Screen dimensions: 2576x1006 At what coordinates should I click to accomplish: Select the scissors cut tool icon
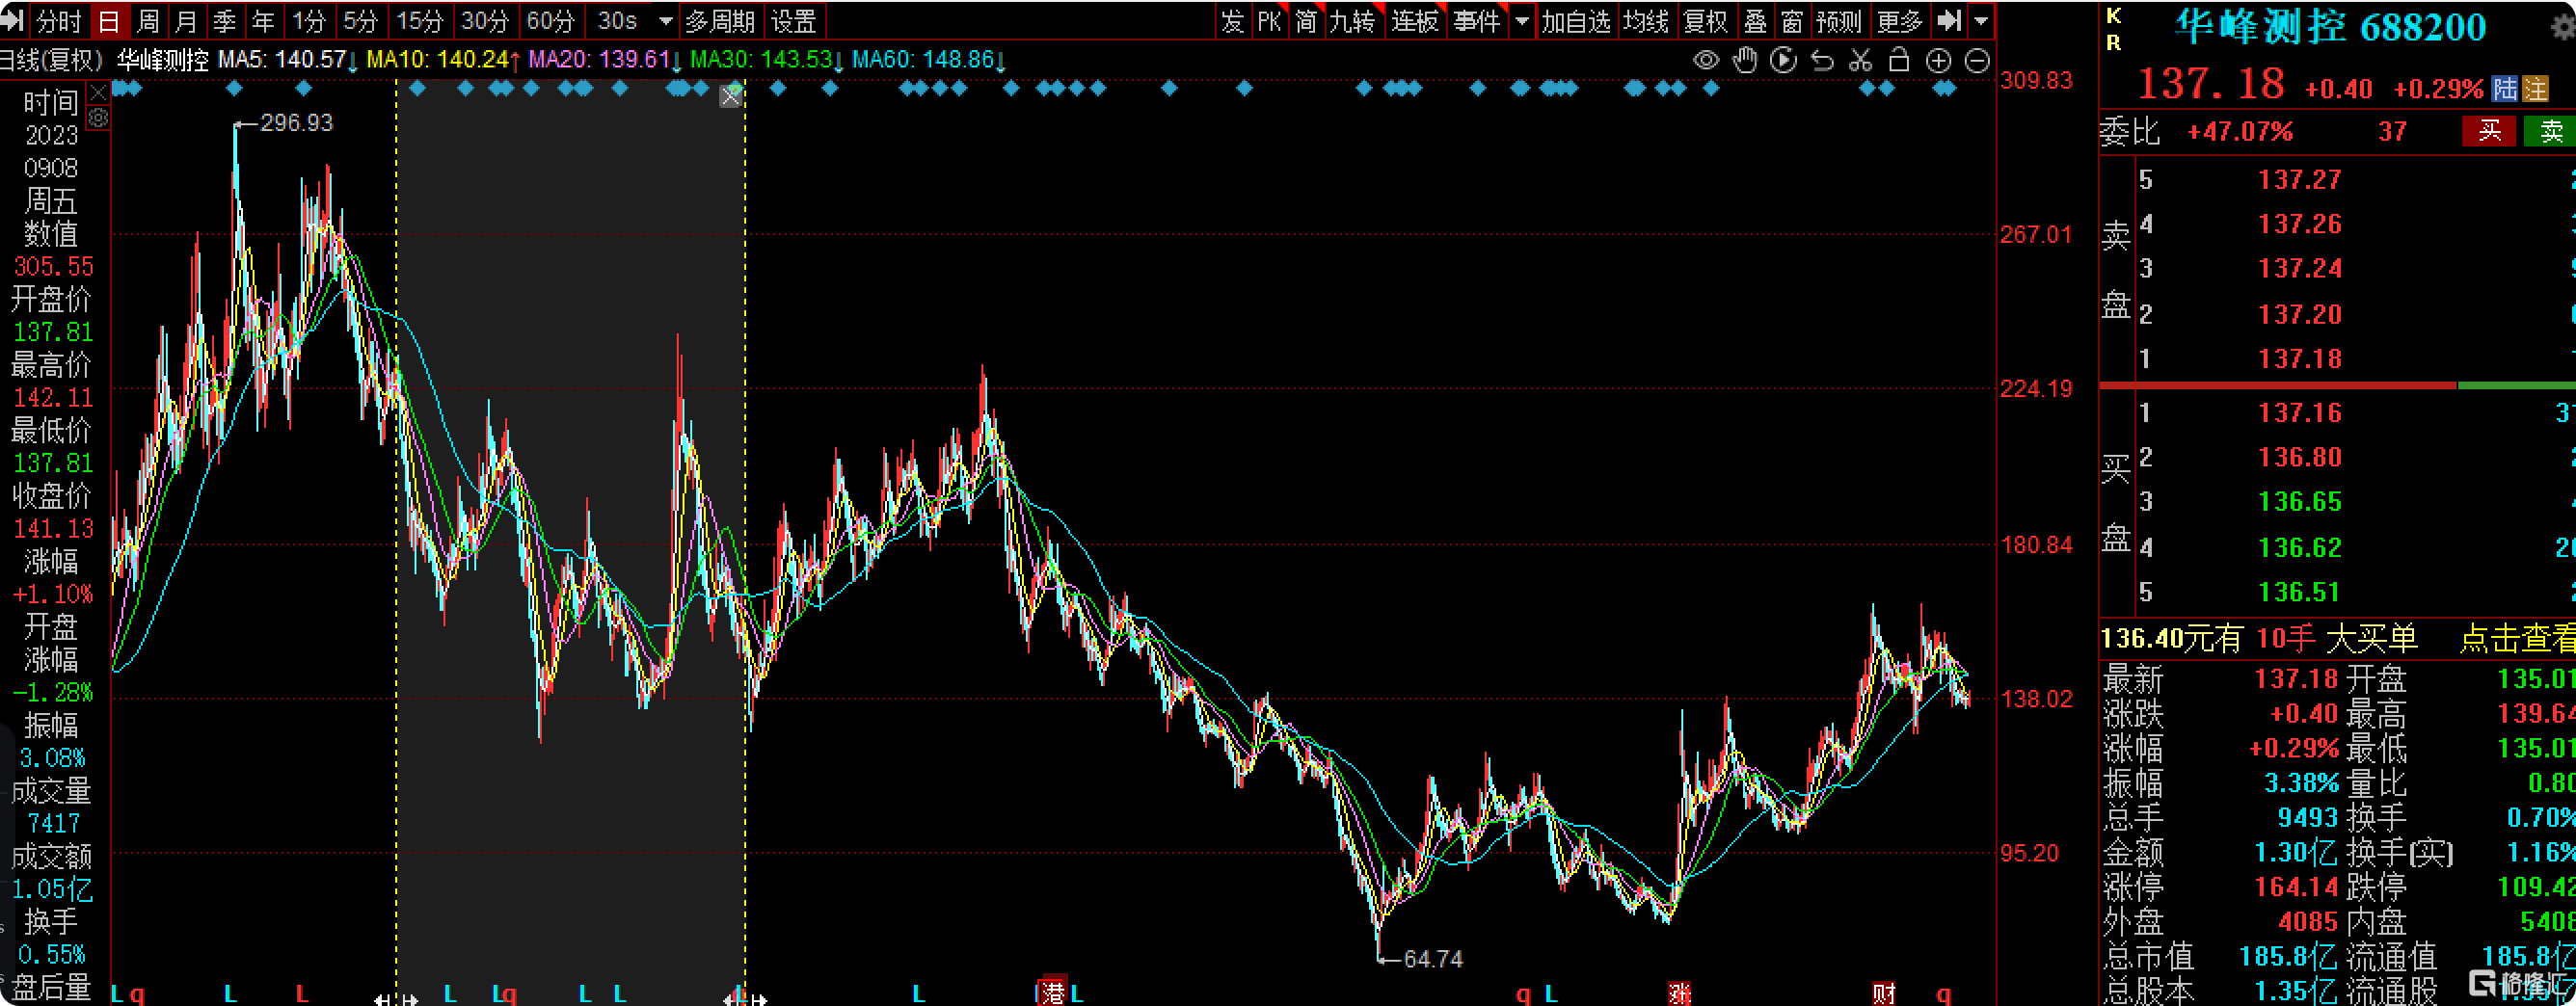coord(1860,61)
